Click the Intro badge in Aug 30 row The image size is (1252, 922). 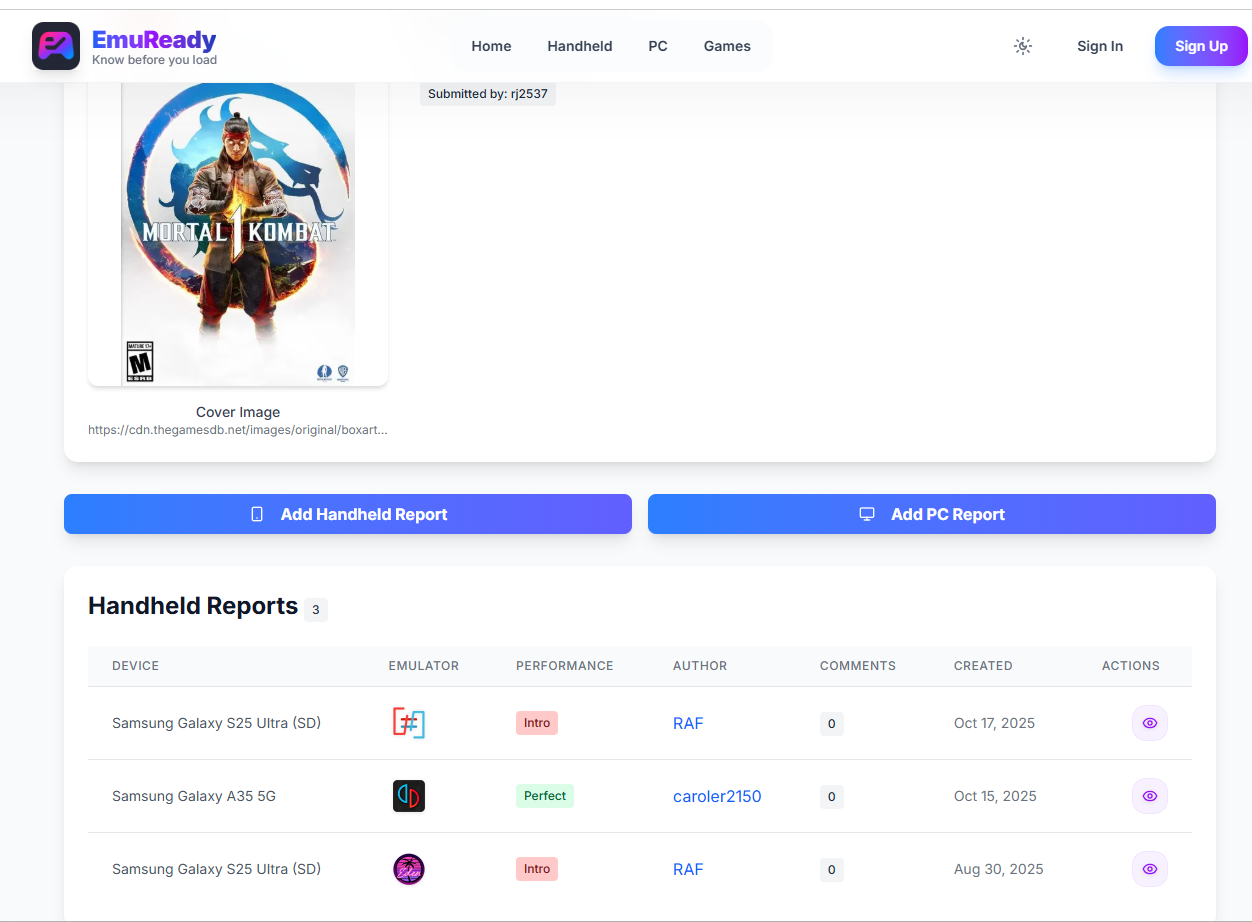[537, 869]
